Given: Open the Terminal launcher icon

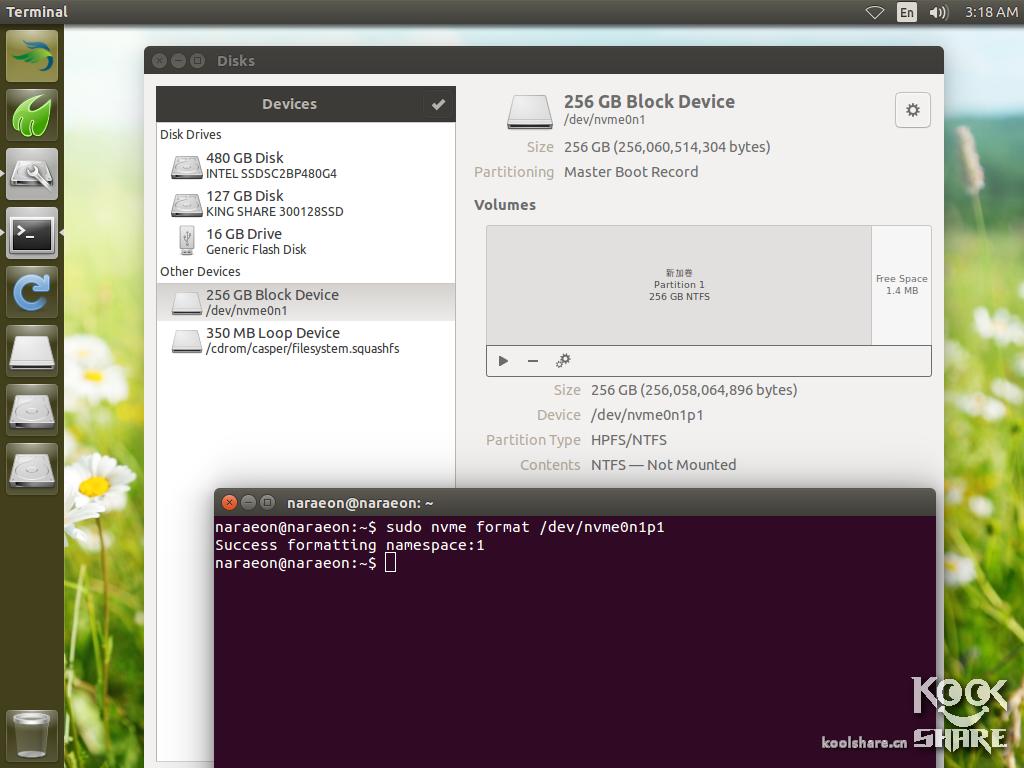Looking at the screenshot, I should tap(31, 233).
